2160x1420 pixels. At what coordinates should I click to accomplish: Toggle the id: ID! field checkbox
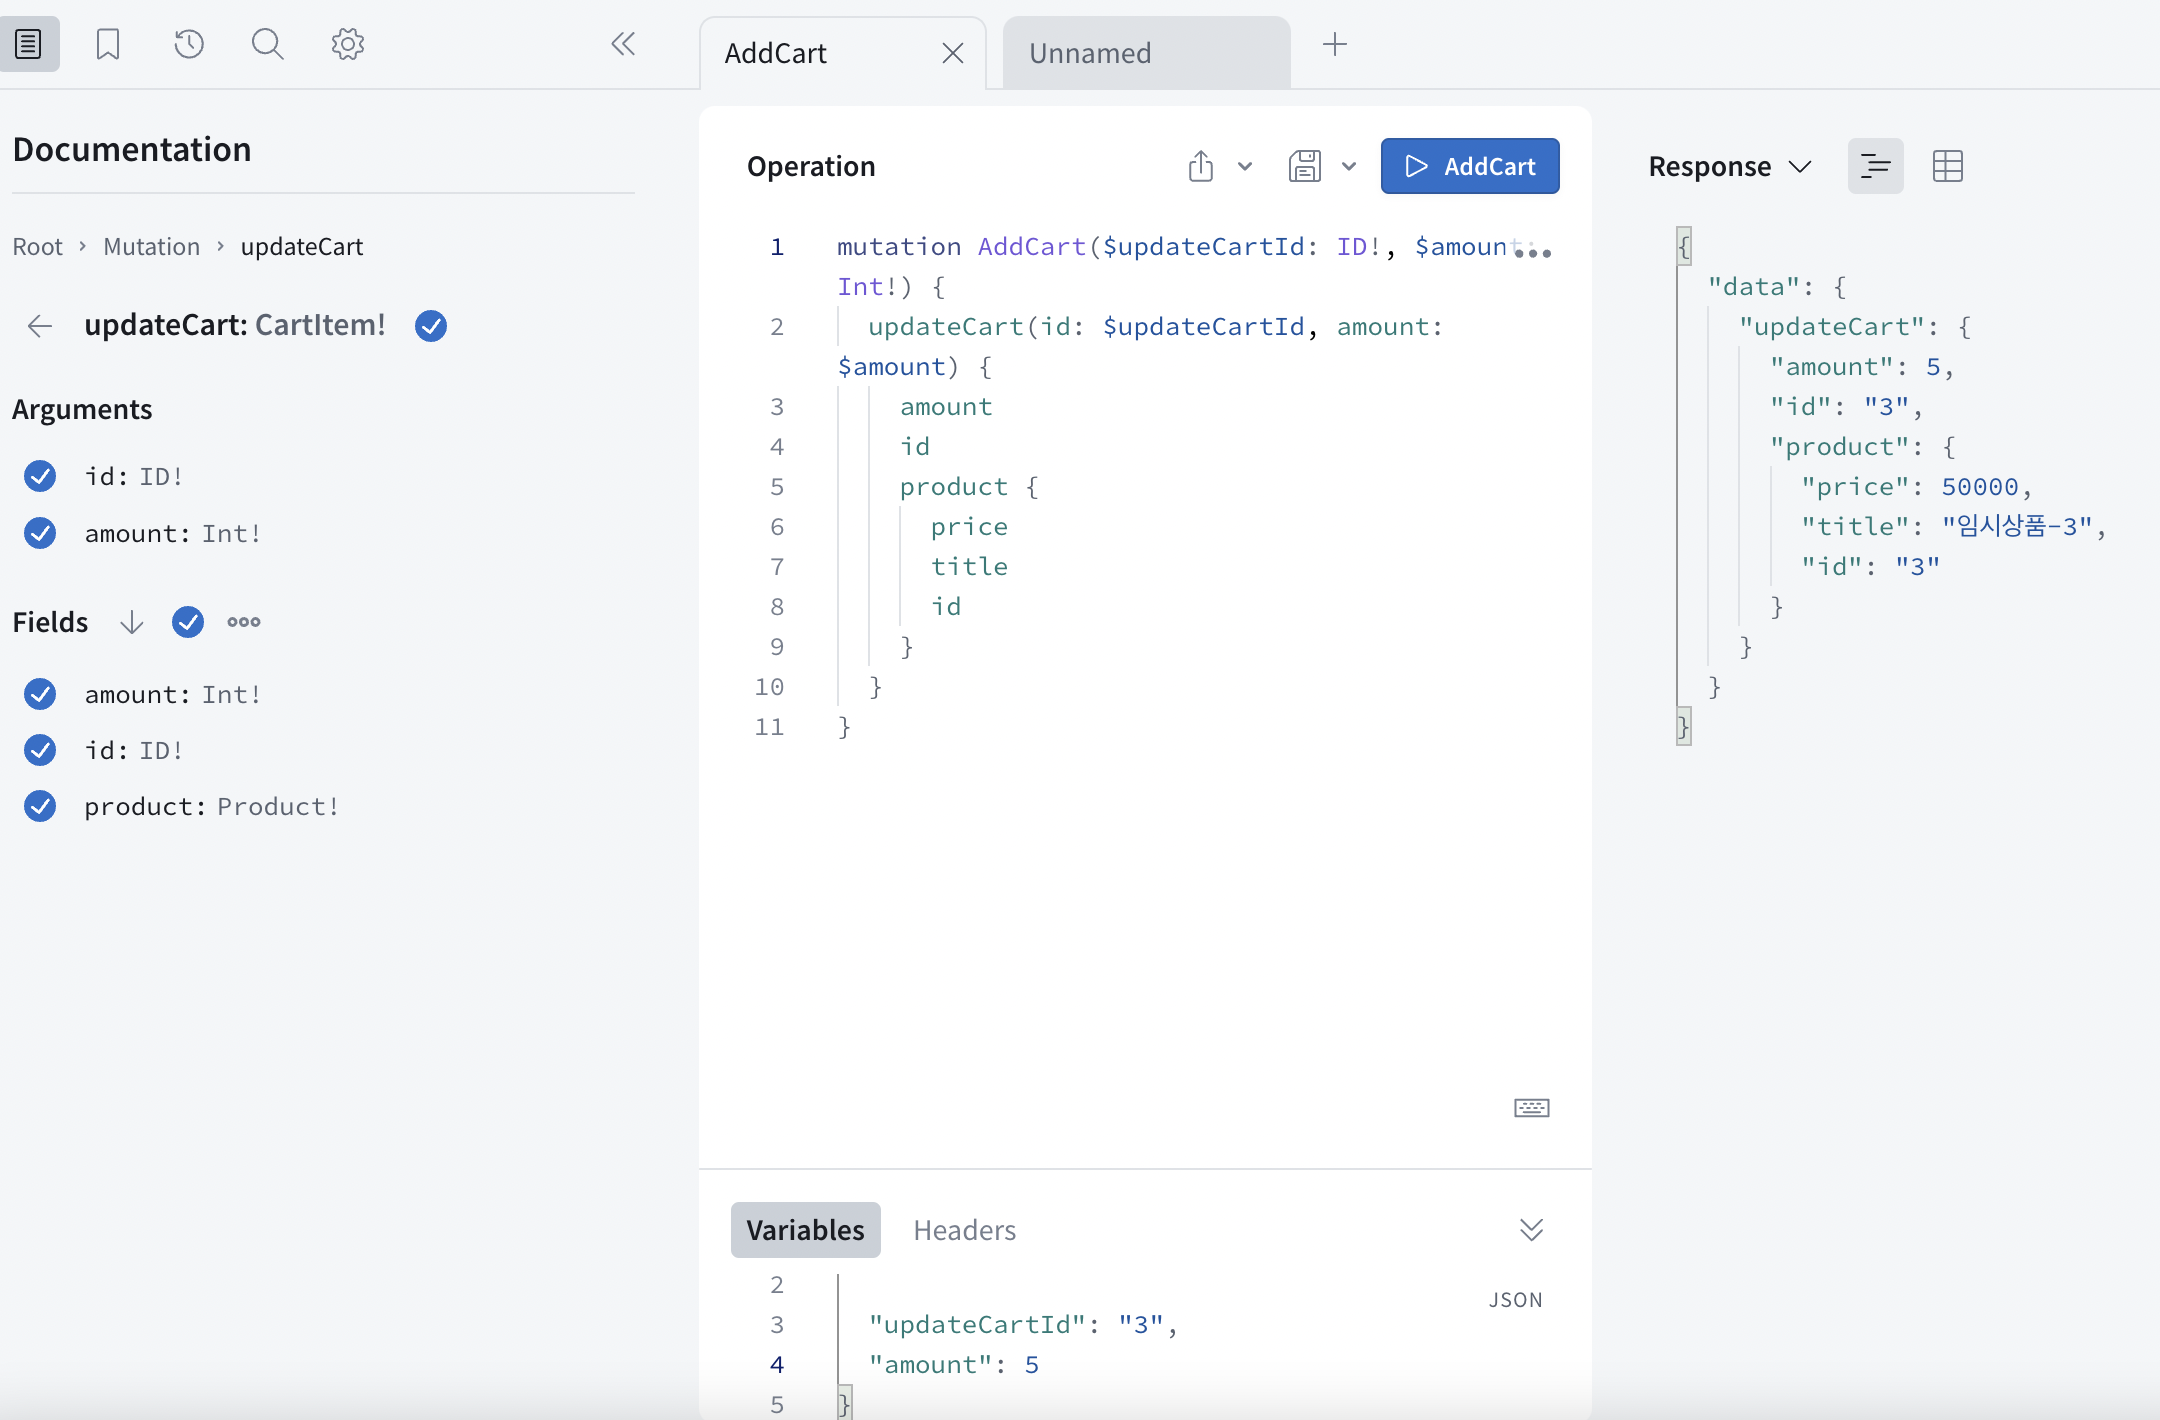pyautogui.click(x=40, y=750)
